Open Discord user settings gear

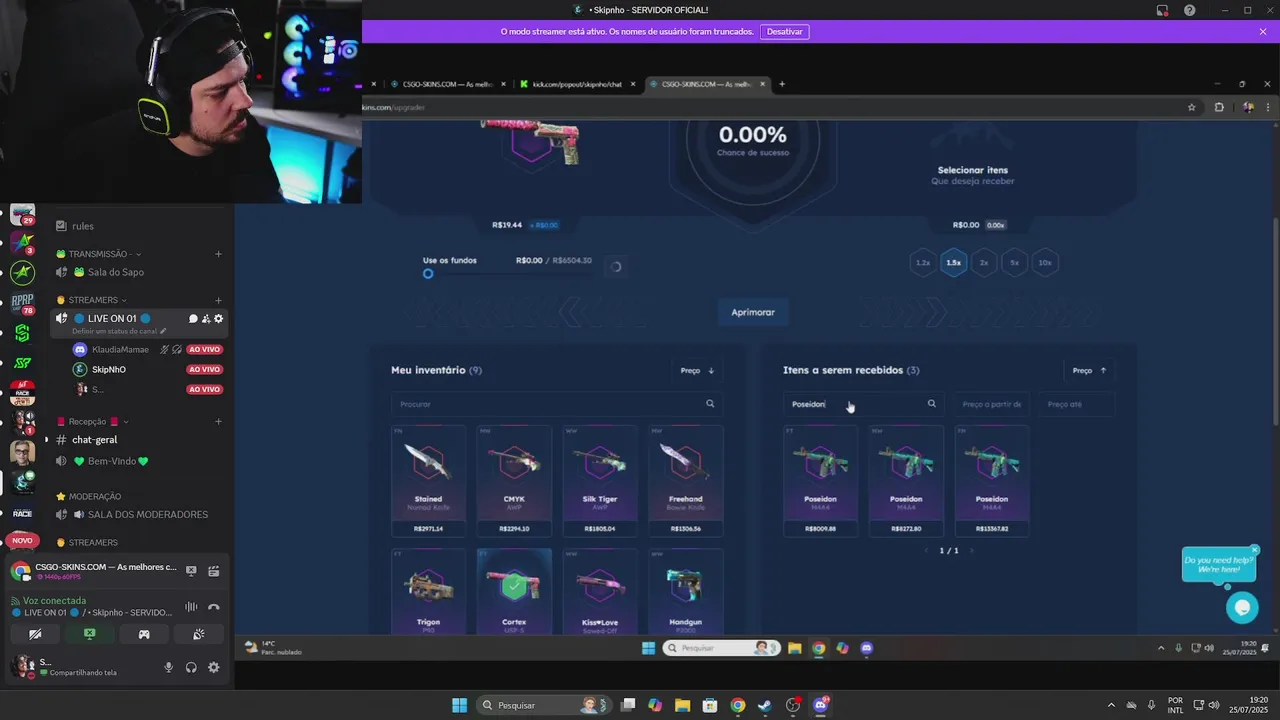click(213, 667)
